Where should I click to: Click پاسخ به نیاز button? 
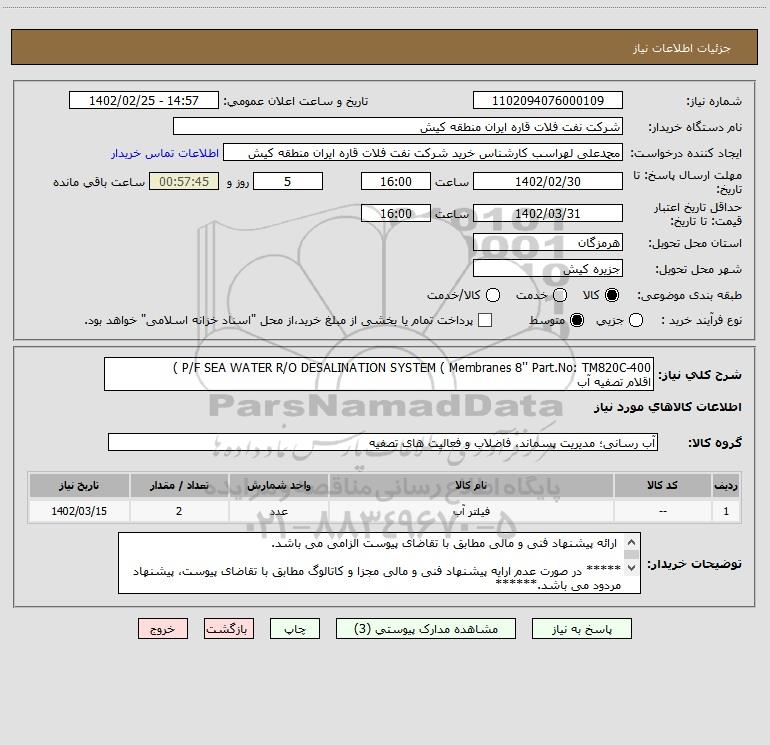coord(582,629)
